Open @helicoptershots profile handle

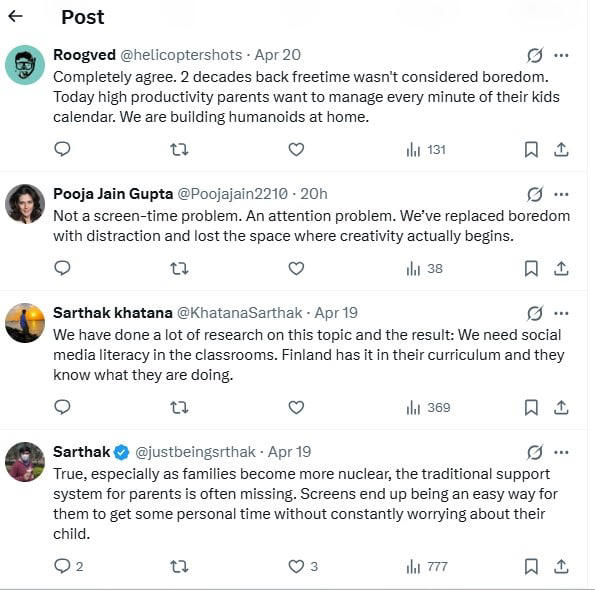tap(181, 55)
